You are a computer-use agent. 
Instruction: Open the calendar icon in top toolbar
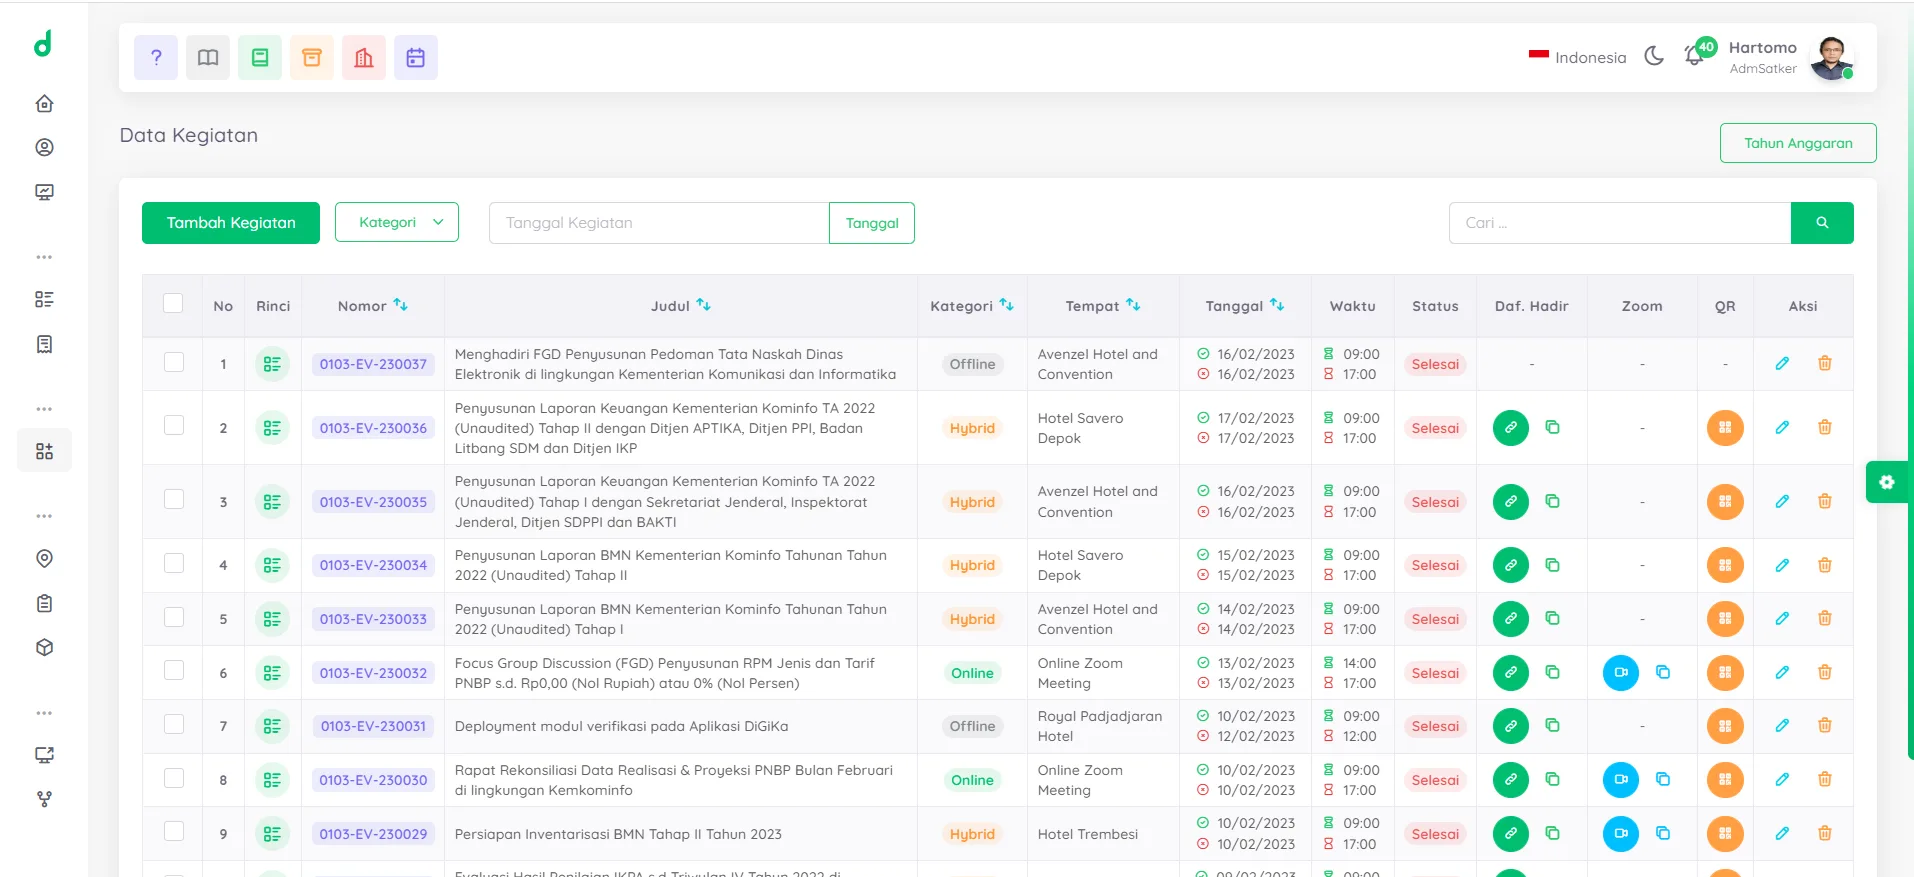pos(416,58)
